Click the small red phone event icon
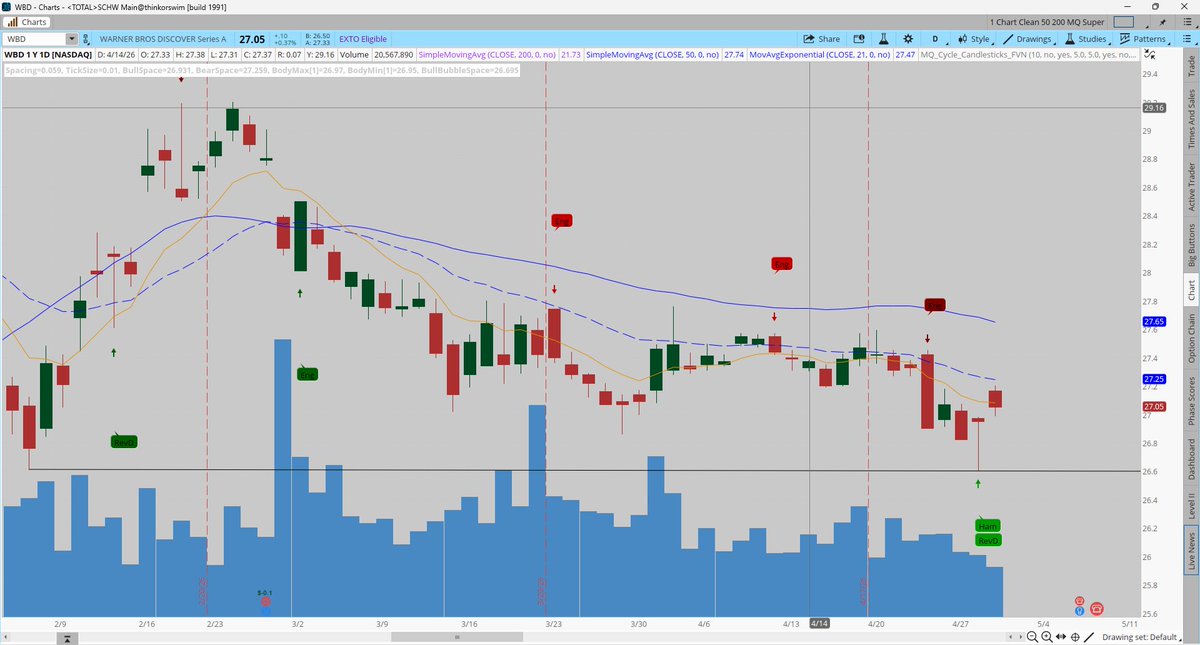 coord(1080,599)
